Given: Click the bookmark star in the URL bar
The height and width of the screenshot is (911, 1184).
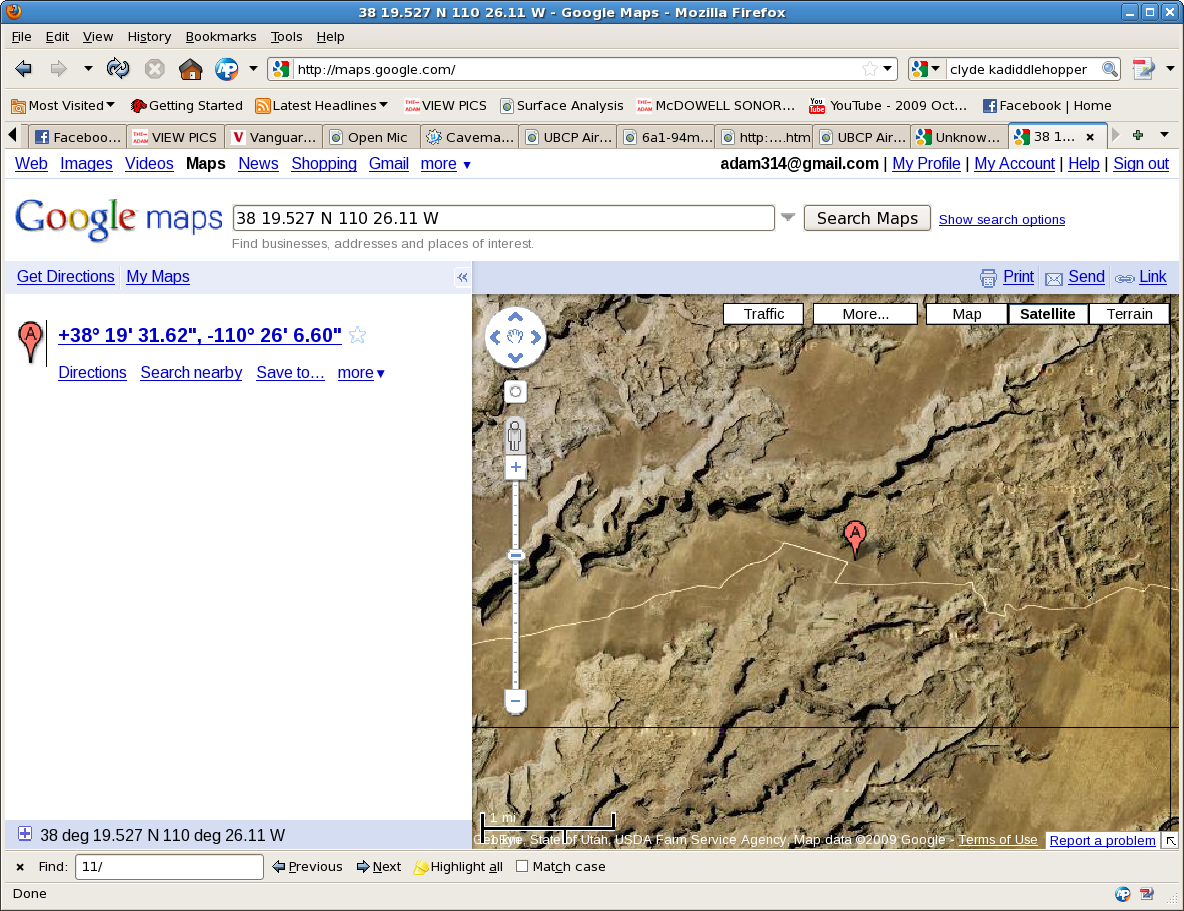Looking at the screenshot, I should [x=869, y=69].
